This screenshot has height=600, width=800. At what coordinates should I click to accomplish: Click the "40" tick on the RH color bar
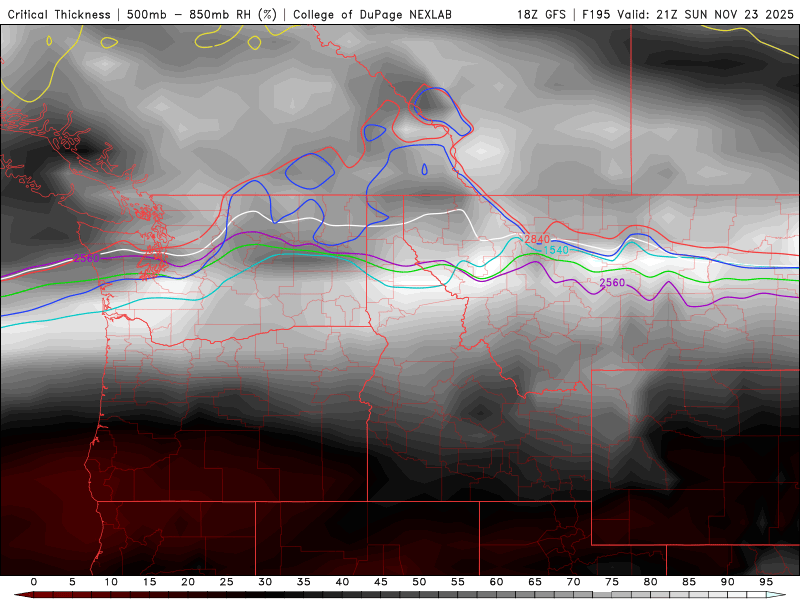pos(342,582)
